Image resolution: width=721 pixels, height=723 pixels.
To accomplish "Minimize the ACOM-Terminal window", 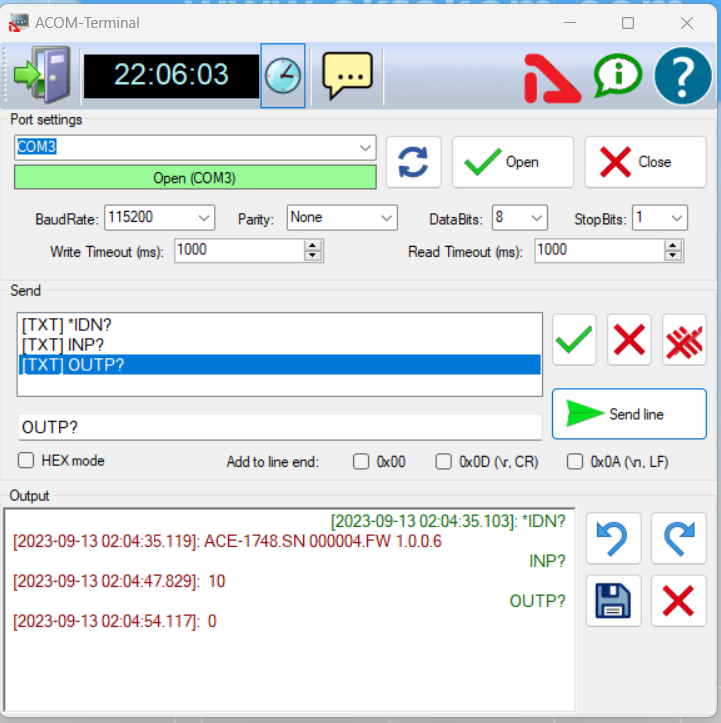I will click(570, 23).
